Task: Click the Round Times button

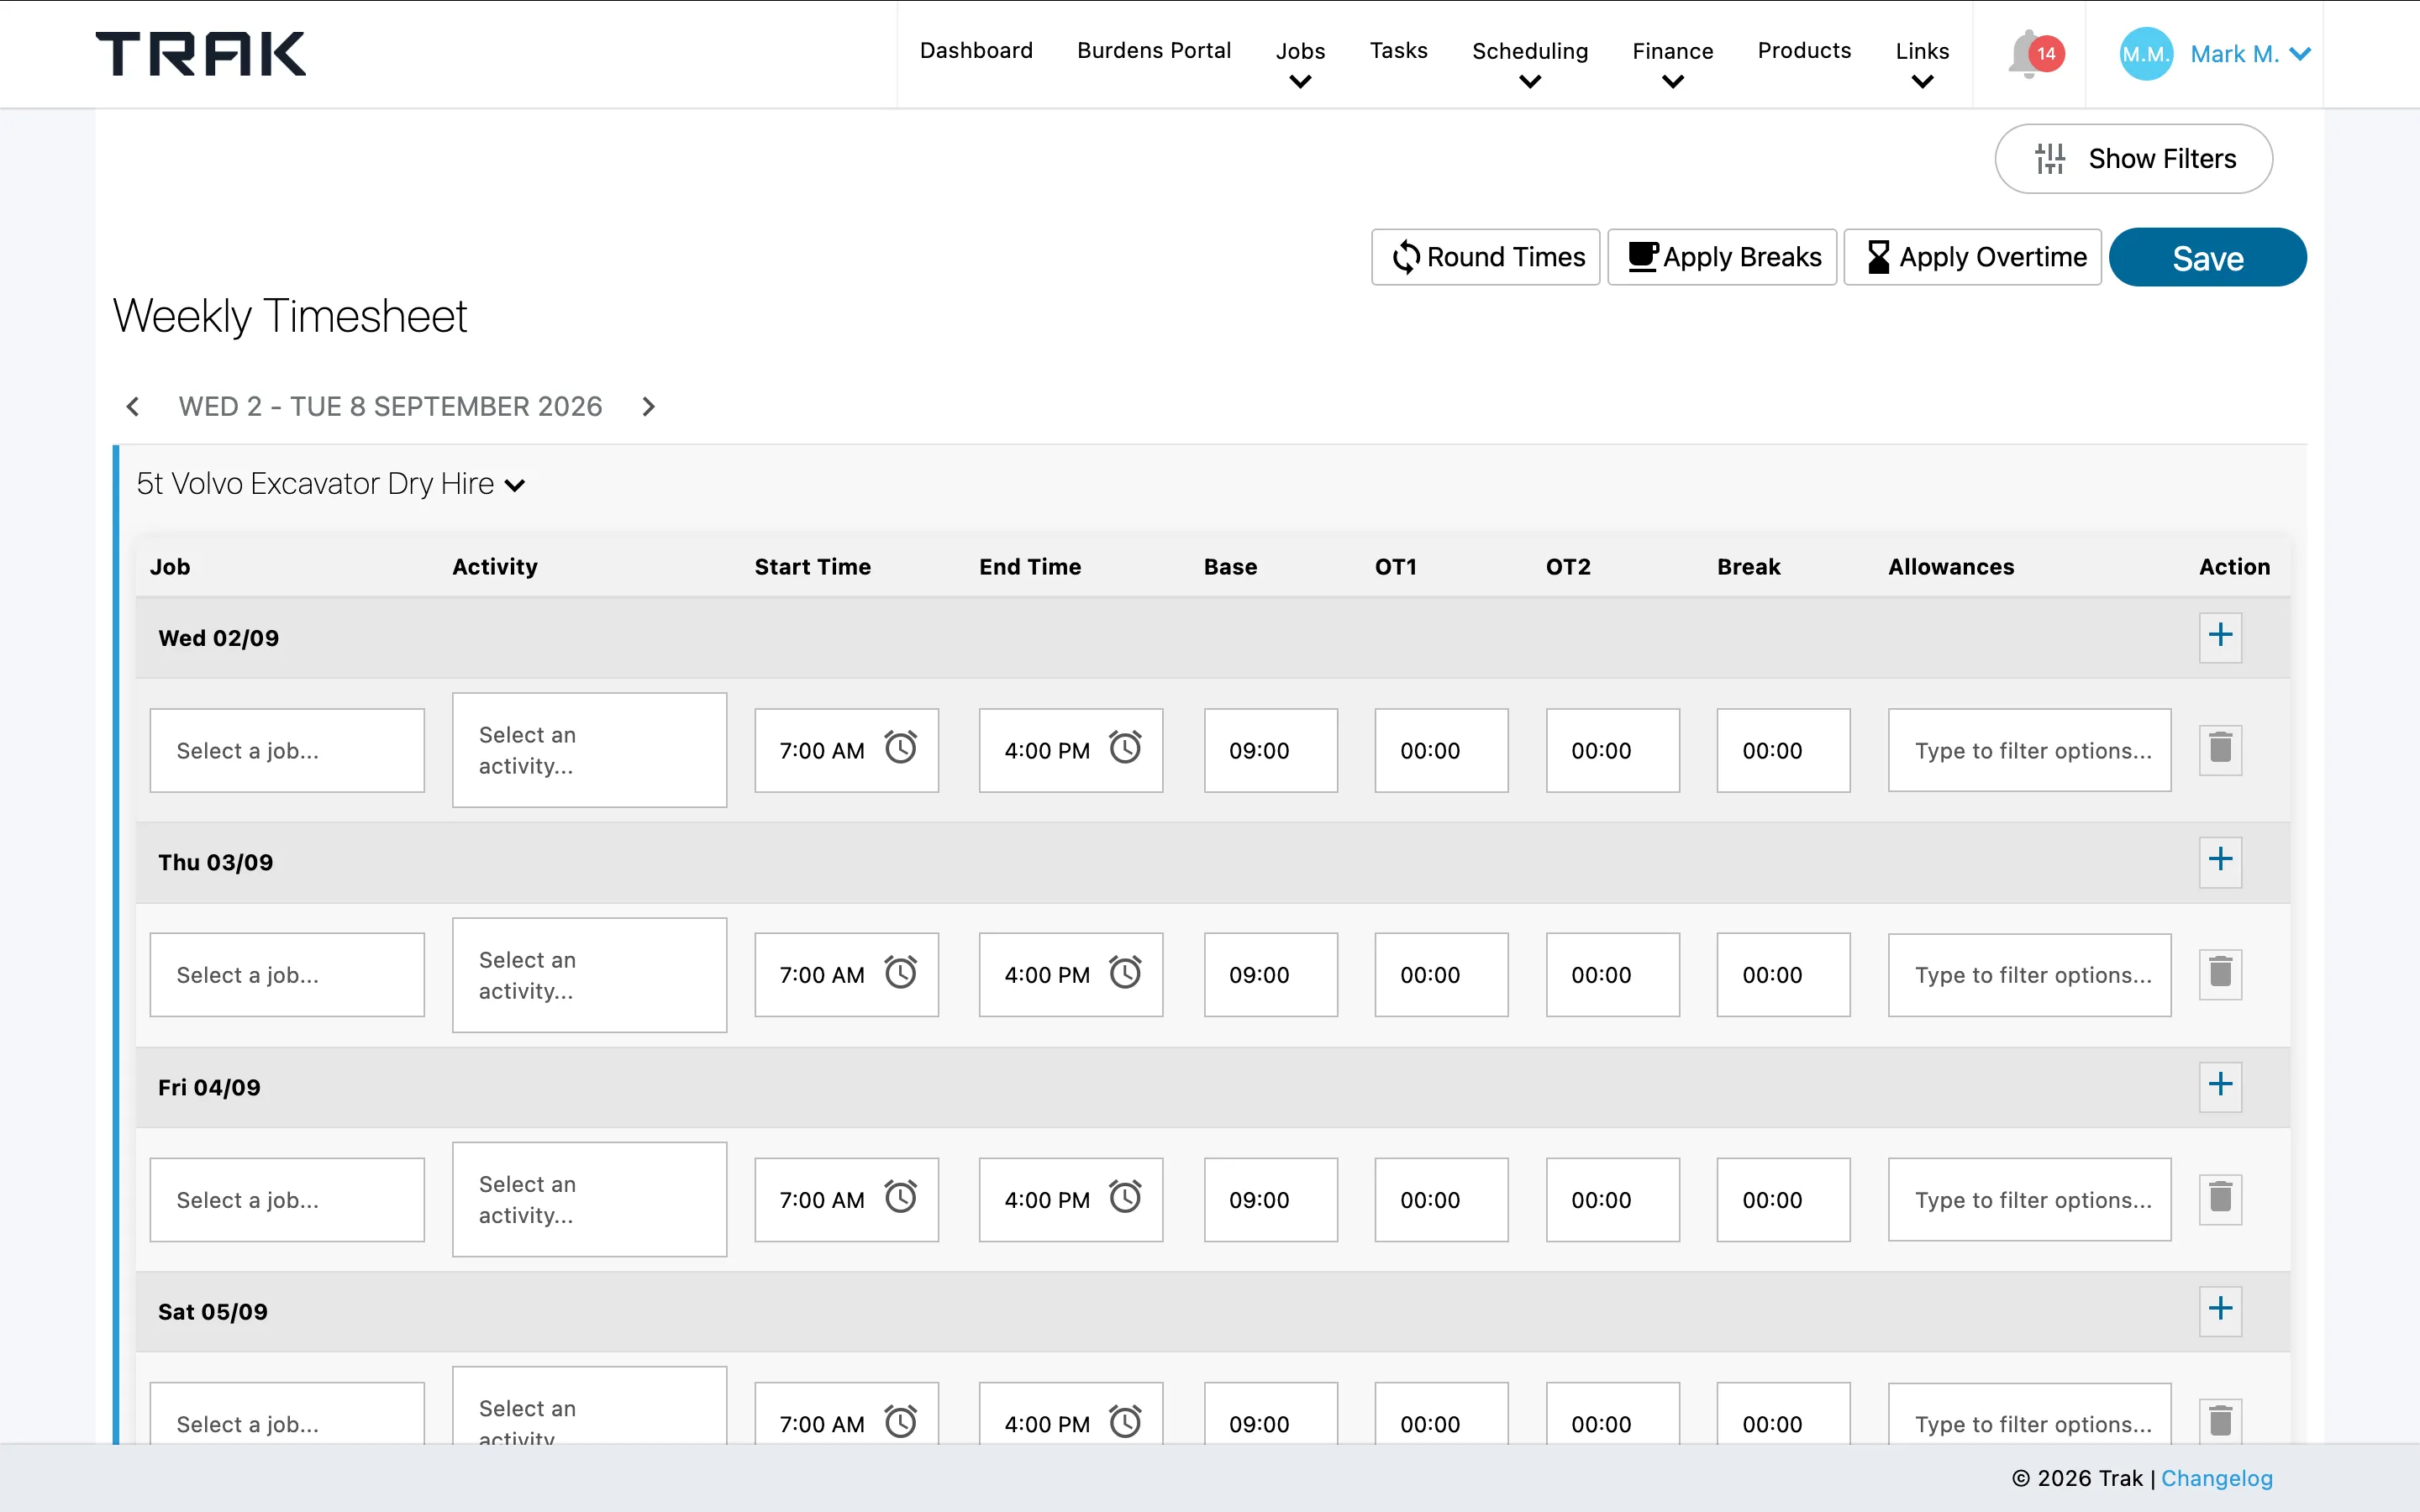Action: tap(1485, 257)
